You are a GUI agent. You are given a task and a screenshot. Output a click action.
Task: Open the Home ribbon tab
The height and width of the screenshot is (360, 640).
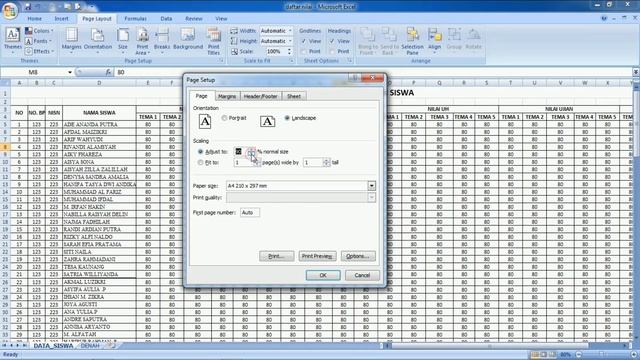tap(35, 19)
